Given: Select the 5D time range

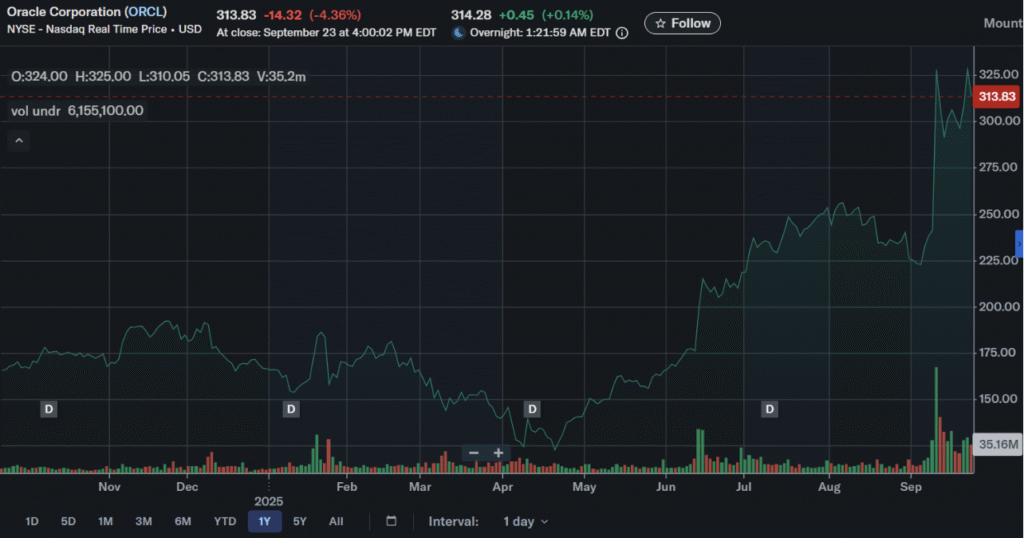Looking at the screenshot, I should pos(68,522).
